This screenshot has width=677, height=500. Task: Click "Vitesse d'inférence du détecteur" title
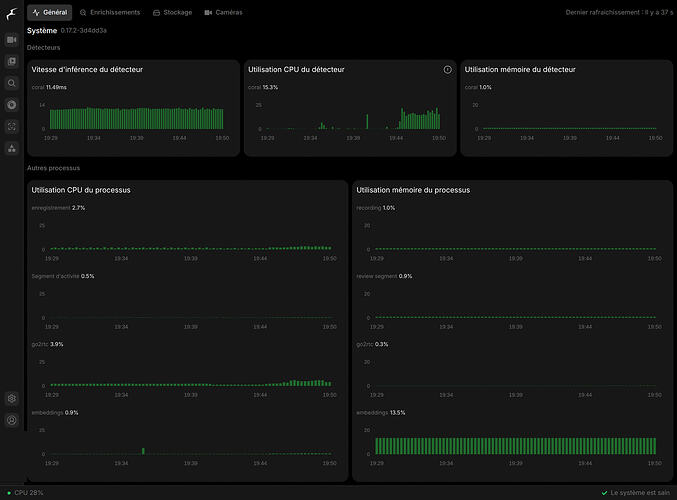[87, 70]
